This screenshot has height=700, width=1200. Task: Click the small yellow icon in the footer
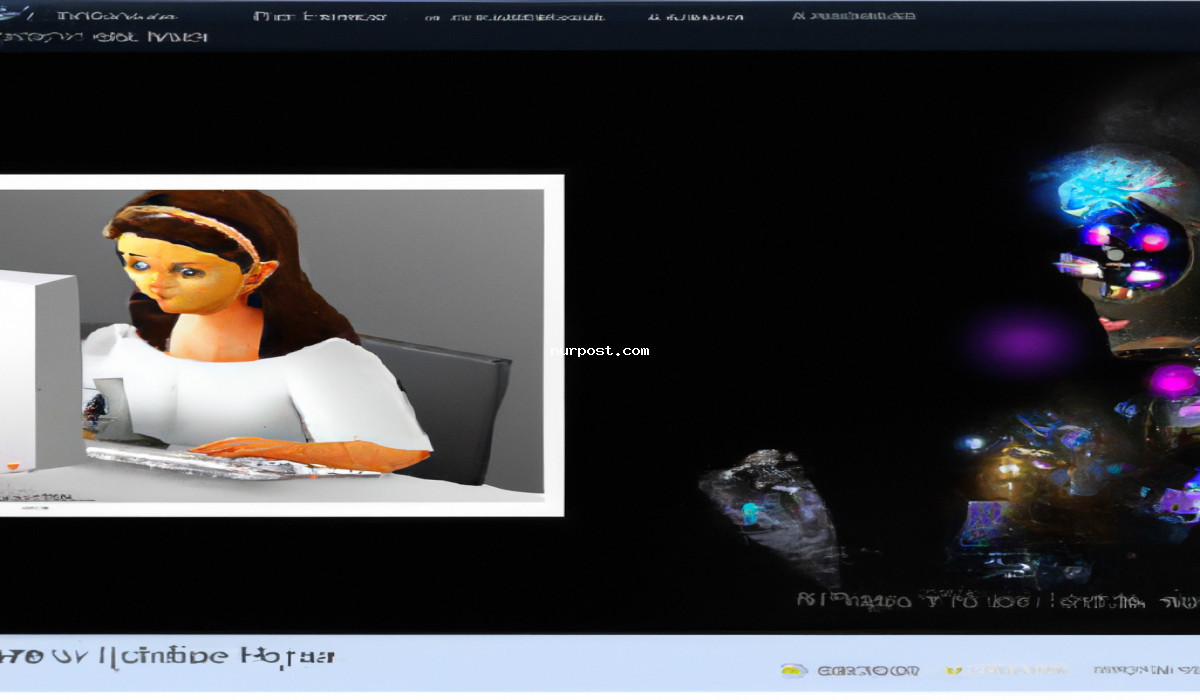click(954, 671)
